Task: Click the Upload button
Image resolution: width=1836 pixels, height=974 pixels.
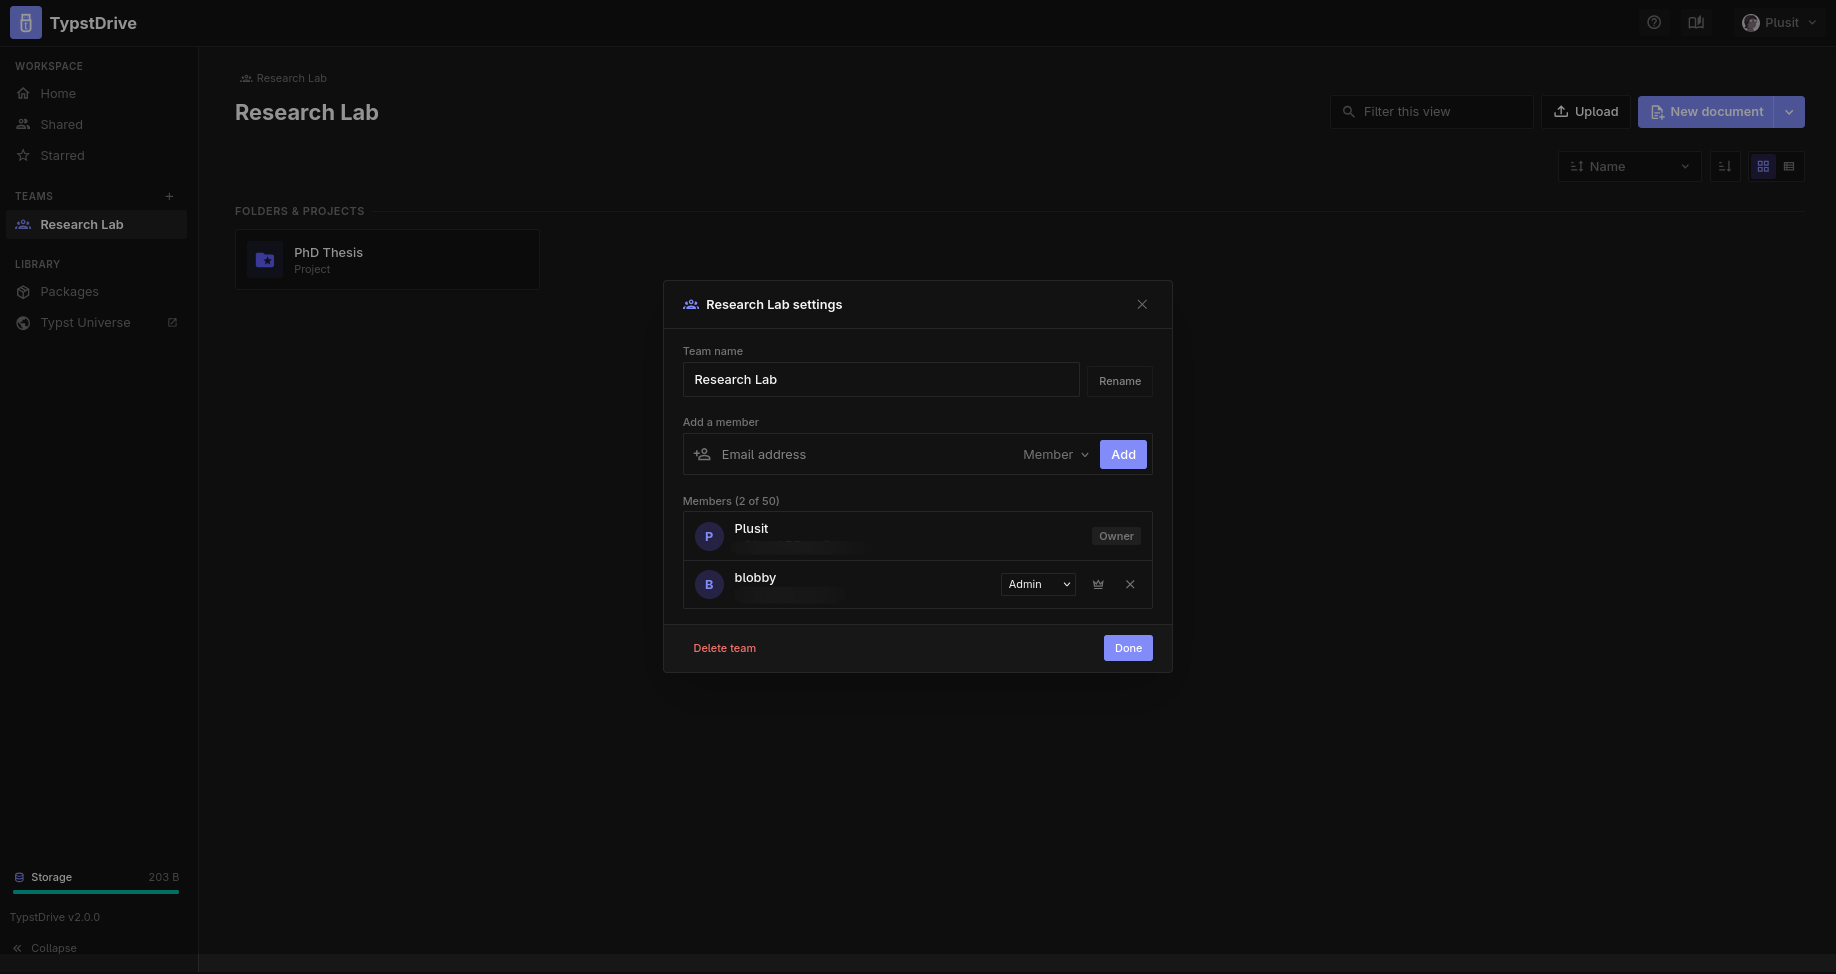Action: click(1586, 112)
